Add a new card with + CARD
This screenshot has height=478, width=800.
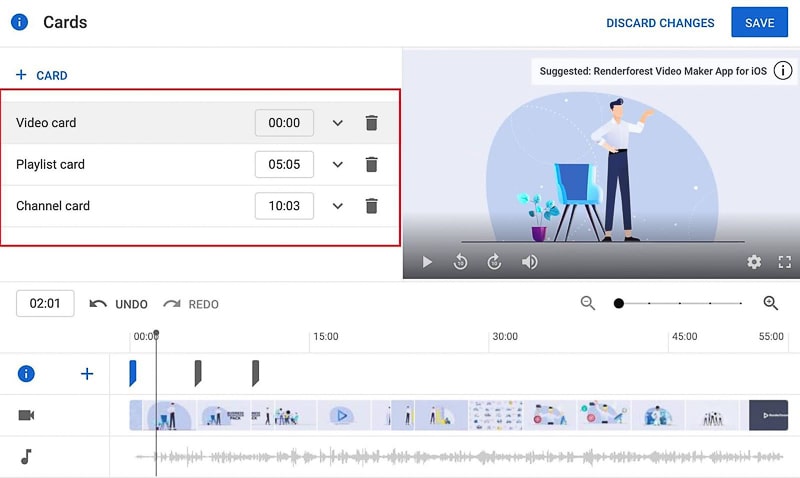(x=42, y=76)
